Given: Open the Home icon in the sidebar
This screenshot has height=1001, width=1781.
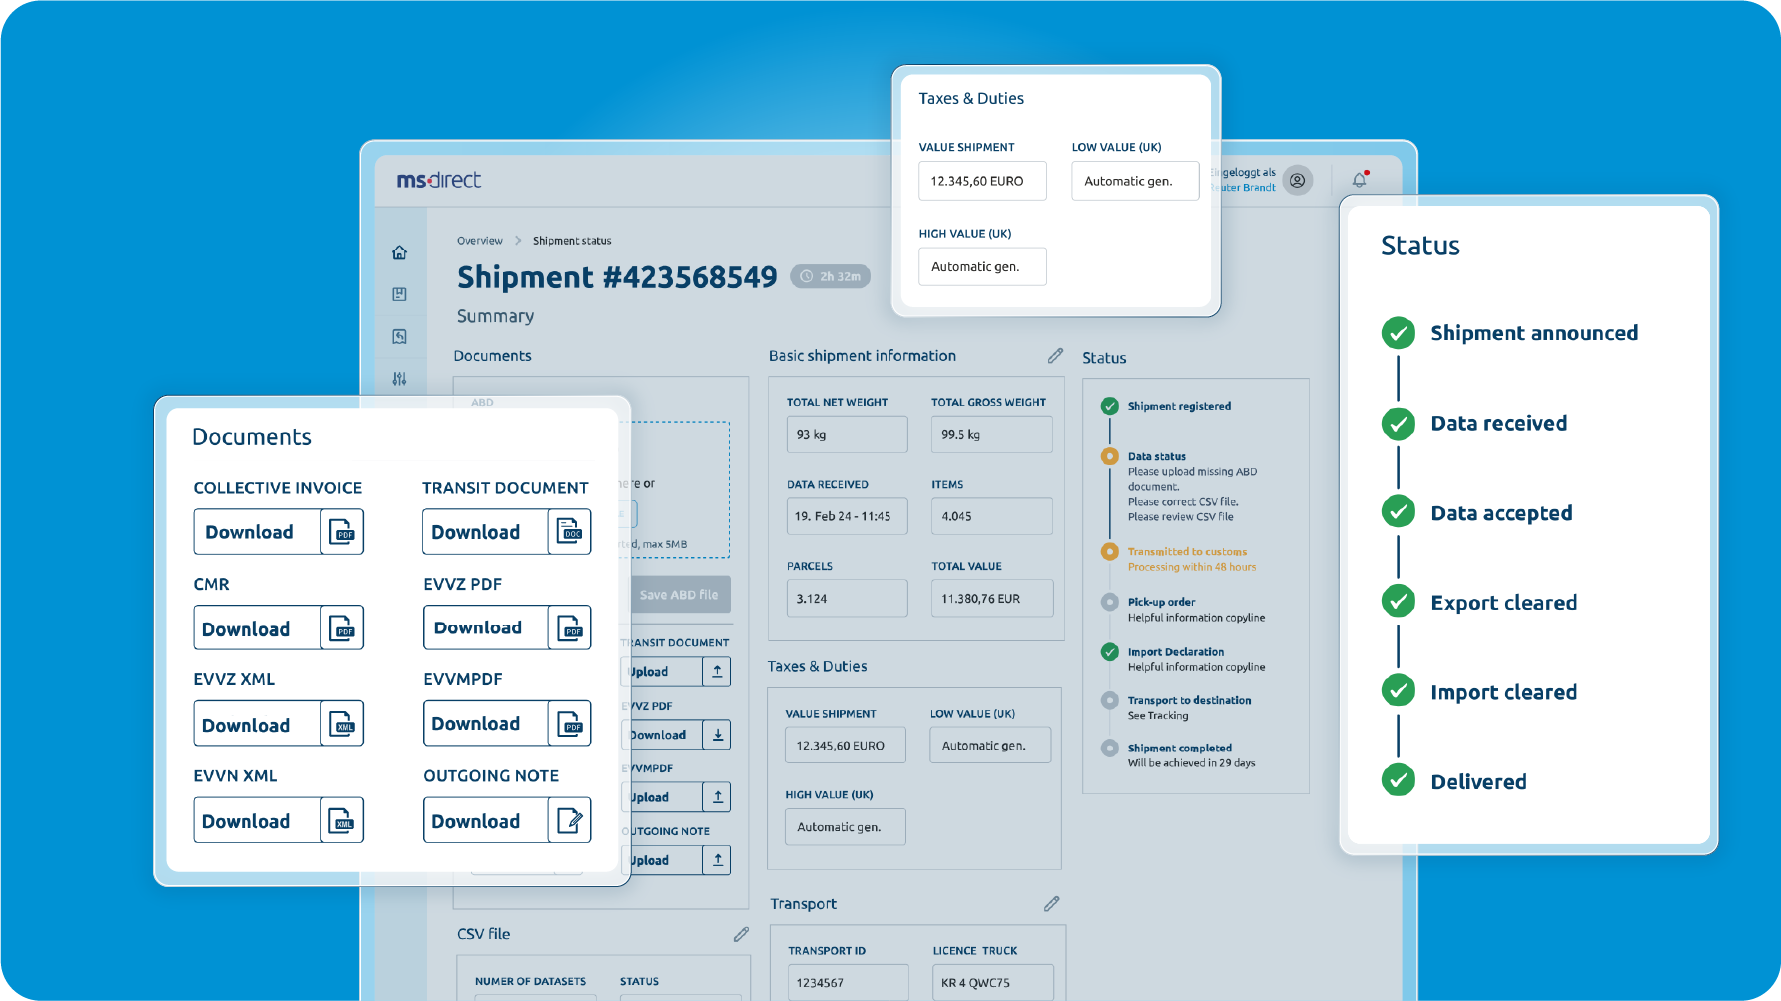Looking at the screenshot, I should [399, 252].
